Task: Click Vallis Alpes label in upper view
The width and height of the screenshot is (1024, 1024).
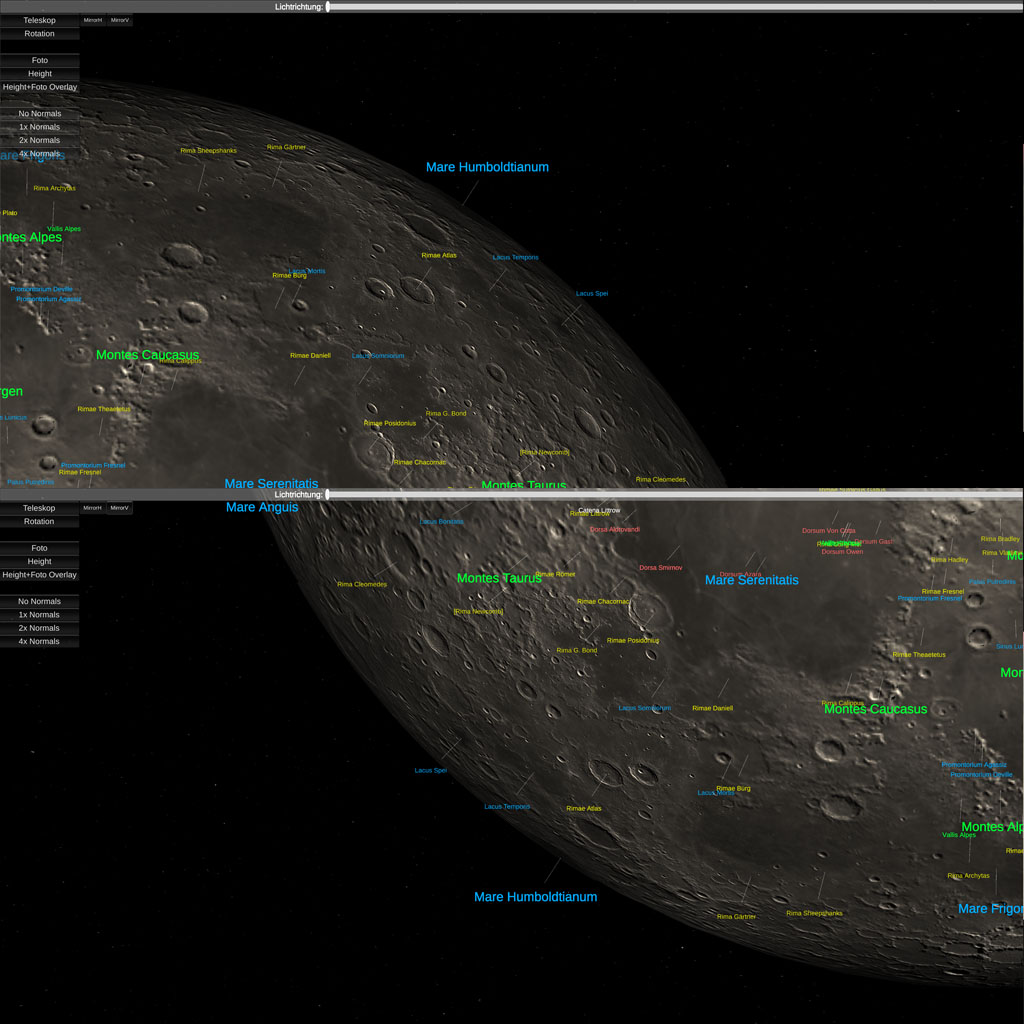Action: (x=64, y=229)
